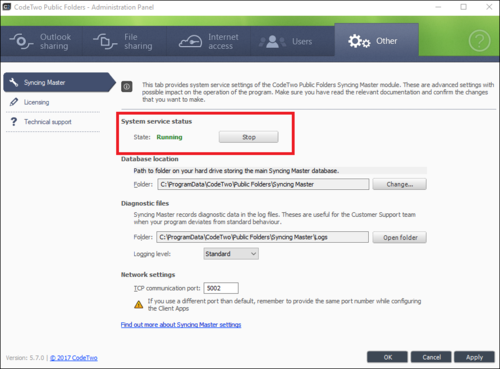Viewport: 500px width, 369px height.
Task: Switch to the File sharing tab
Action: point(125,41)
